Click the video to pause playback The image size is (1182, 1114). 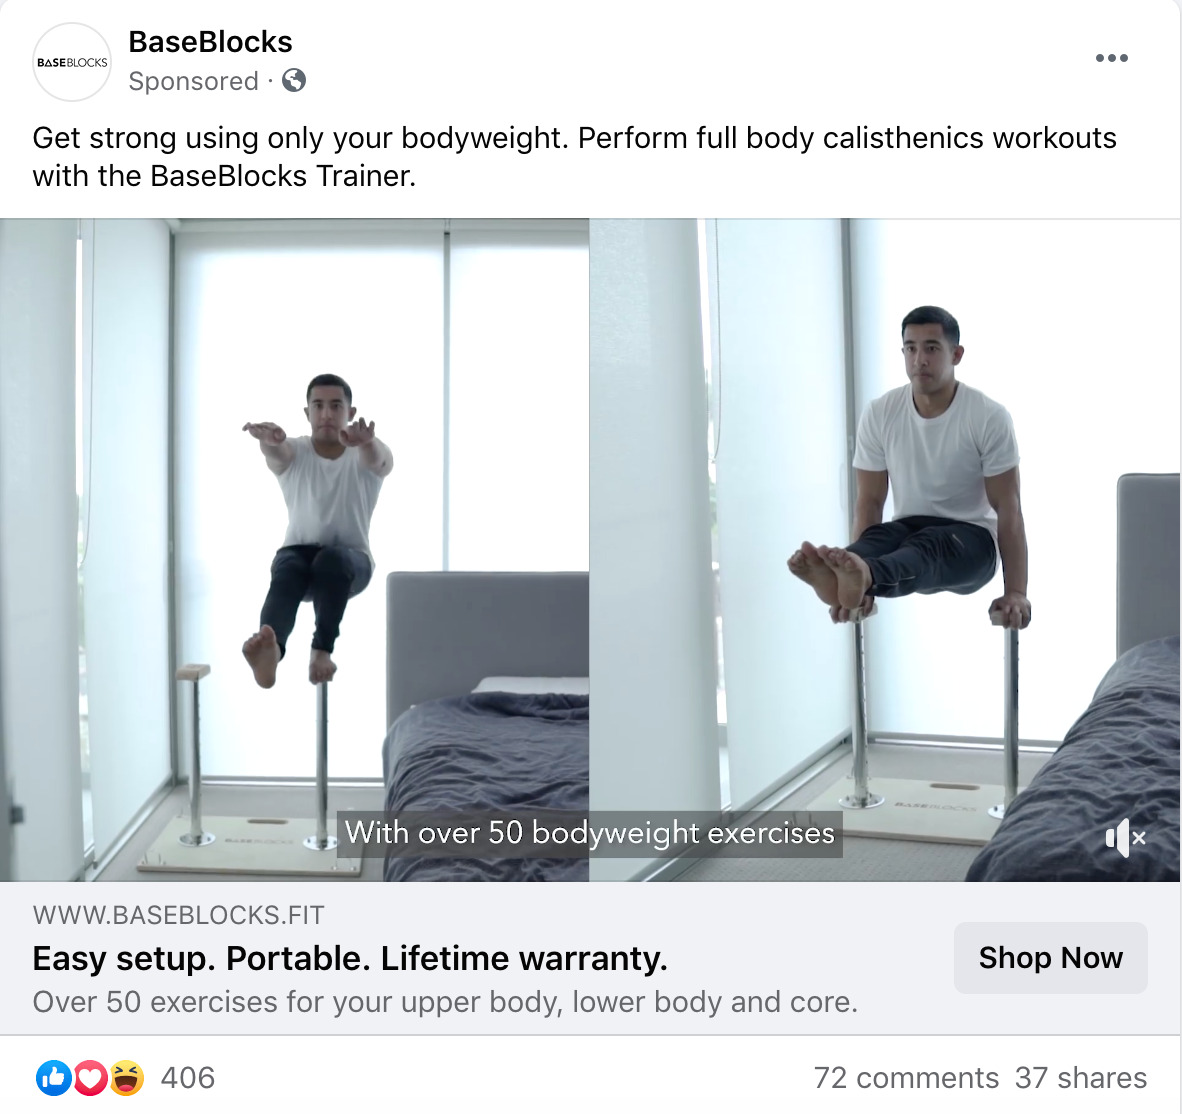591,500
